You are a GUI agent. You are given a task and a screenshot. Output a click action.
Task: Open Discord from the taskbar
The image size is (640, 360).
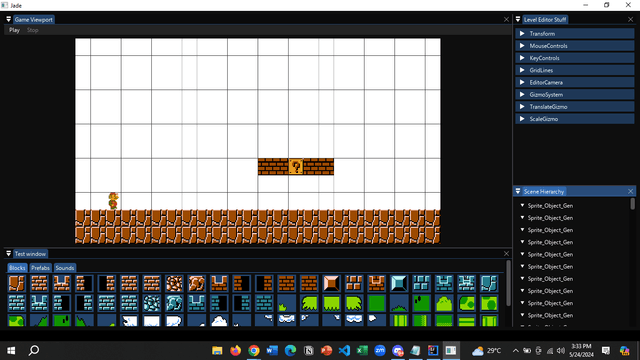pos(398,351)
